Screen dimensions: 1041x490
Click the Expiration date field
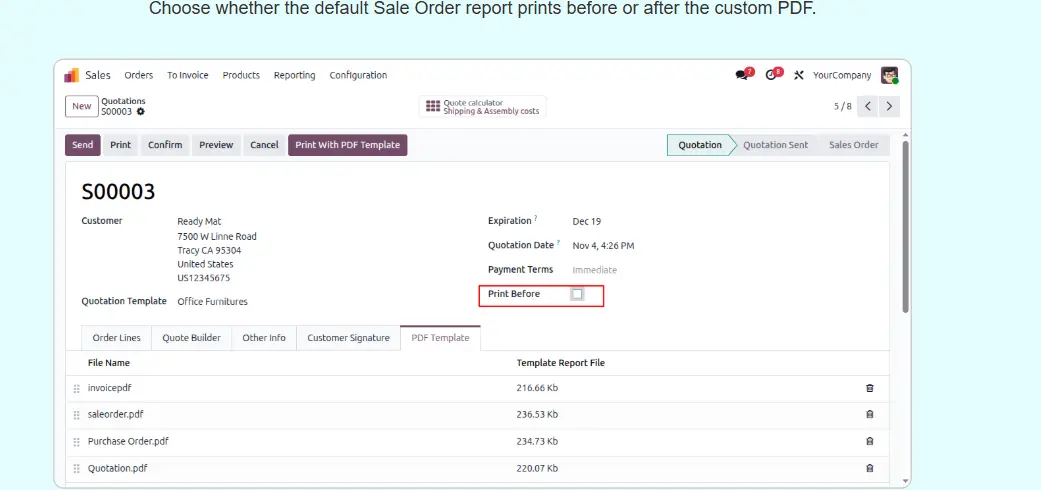587,221
